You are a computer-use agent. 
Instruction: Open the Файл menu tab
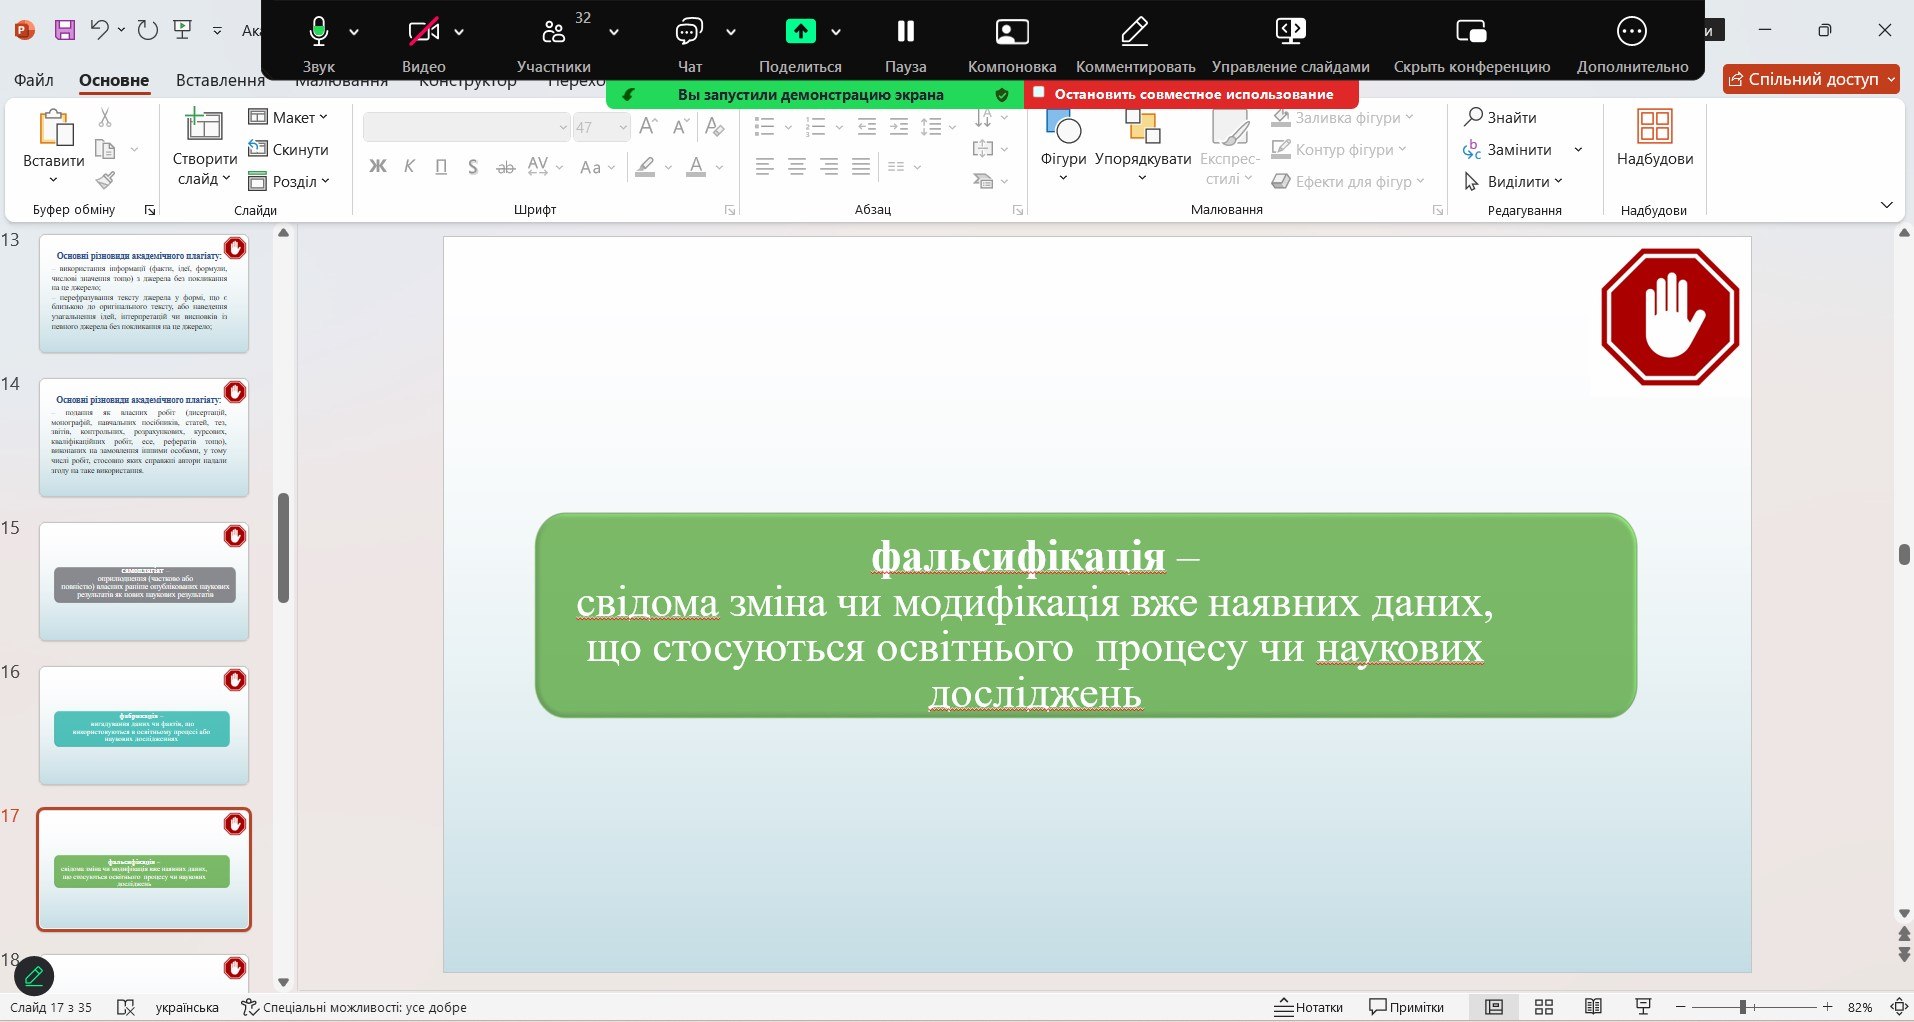[34, 80]
